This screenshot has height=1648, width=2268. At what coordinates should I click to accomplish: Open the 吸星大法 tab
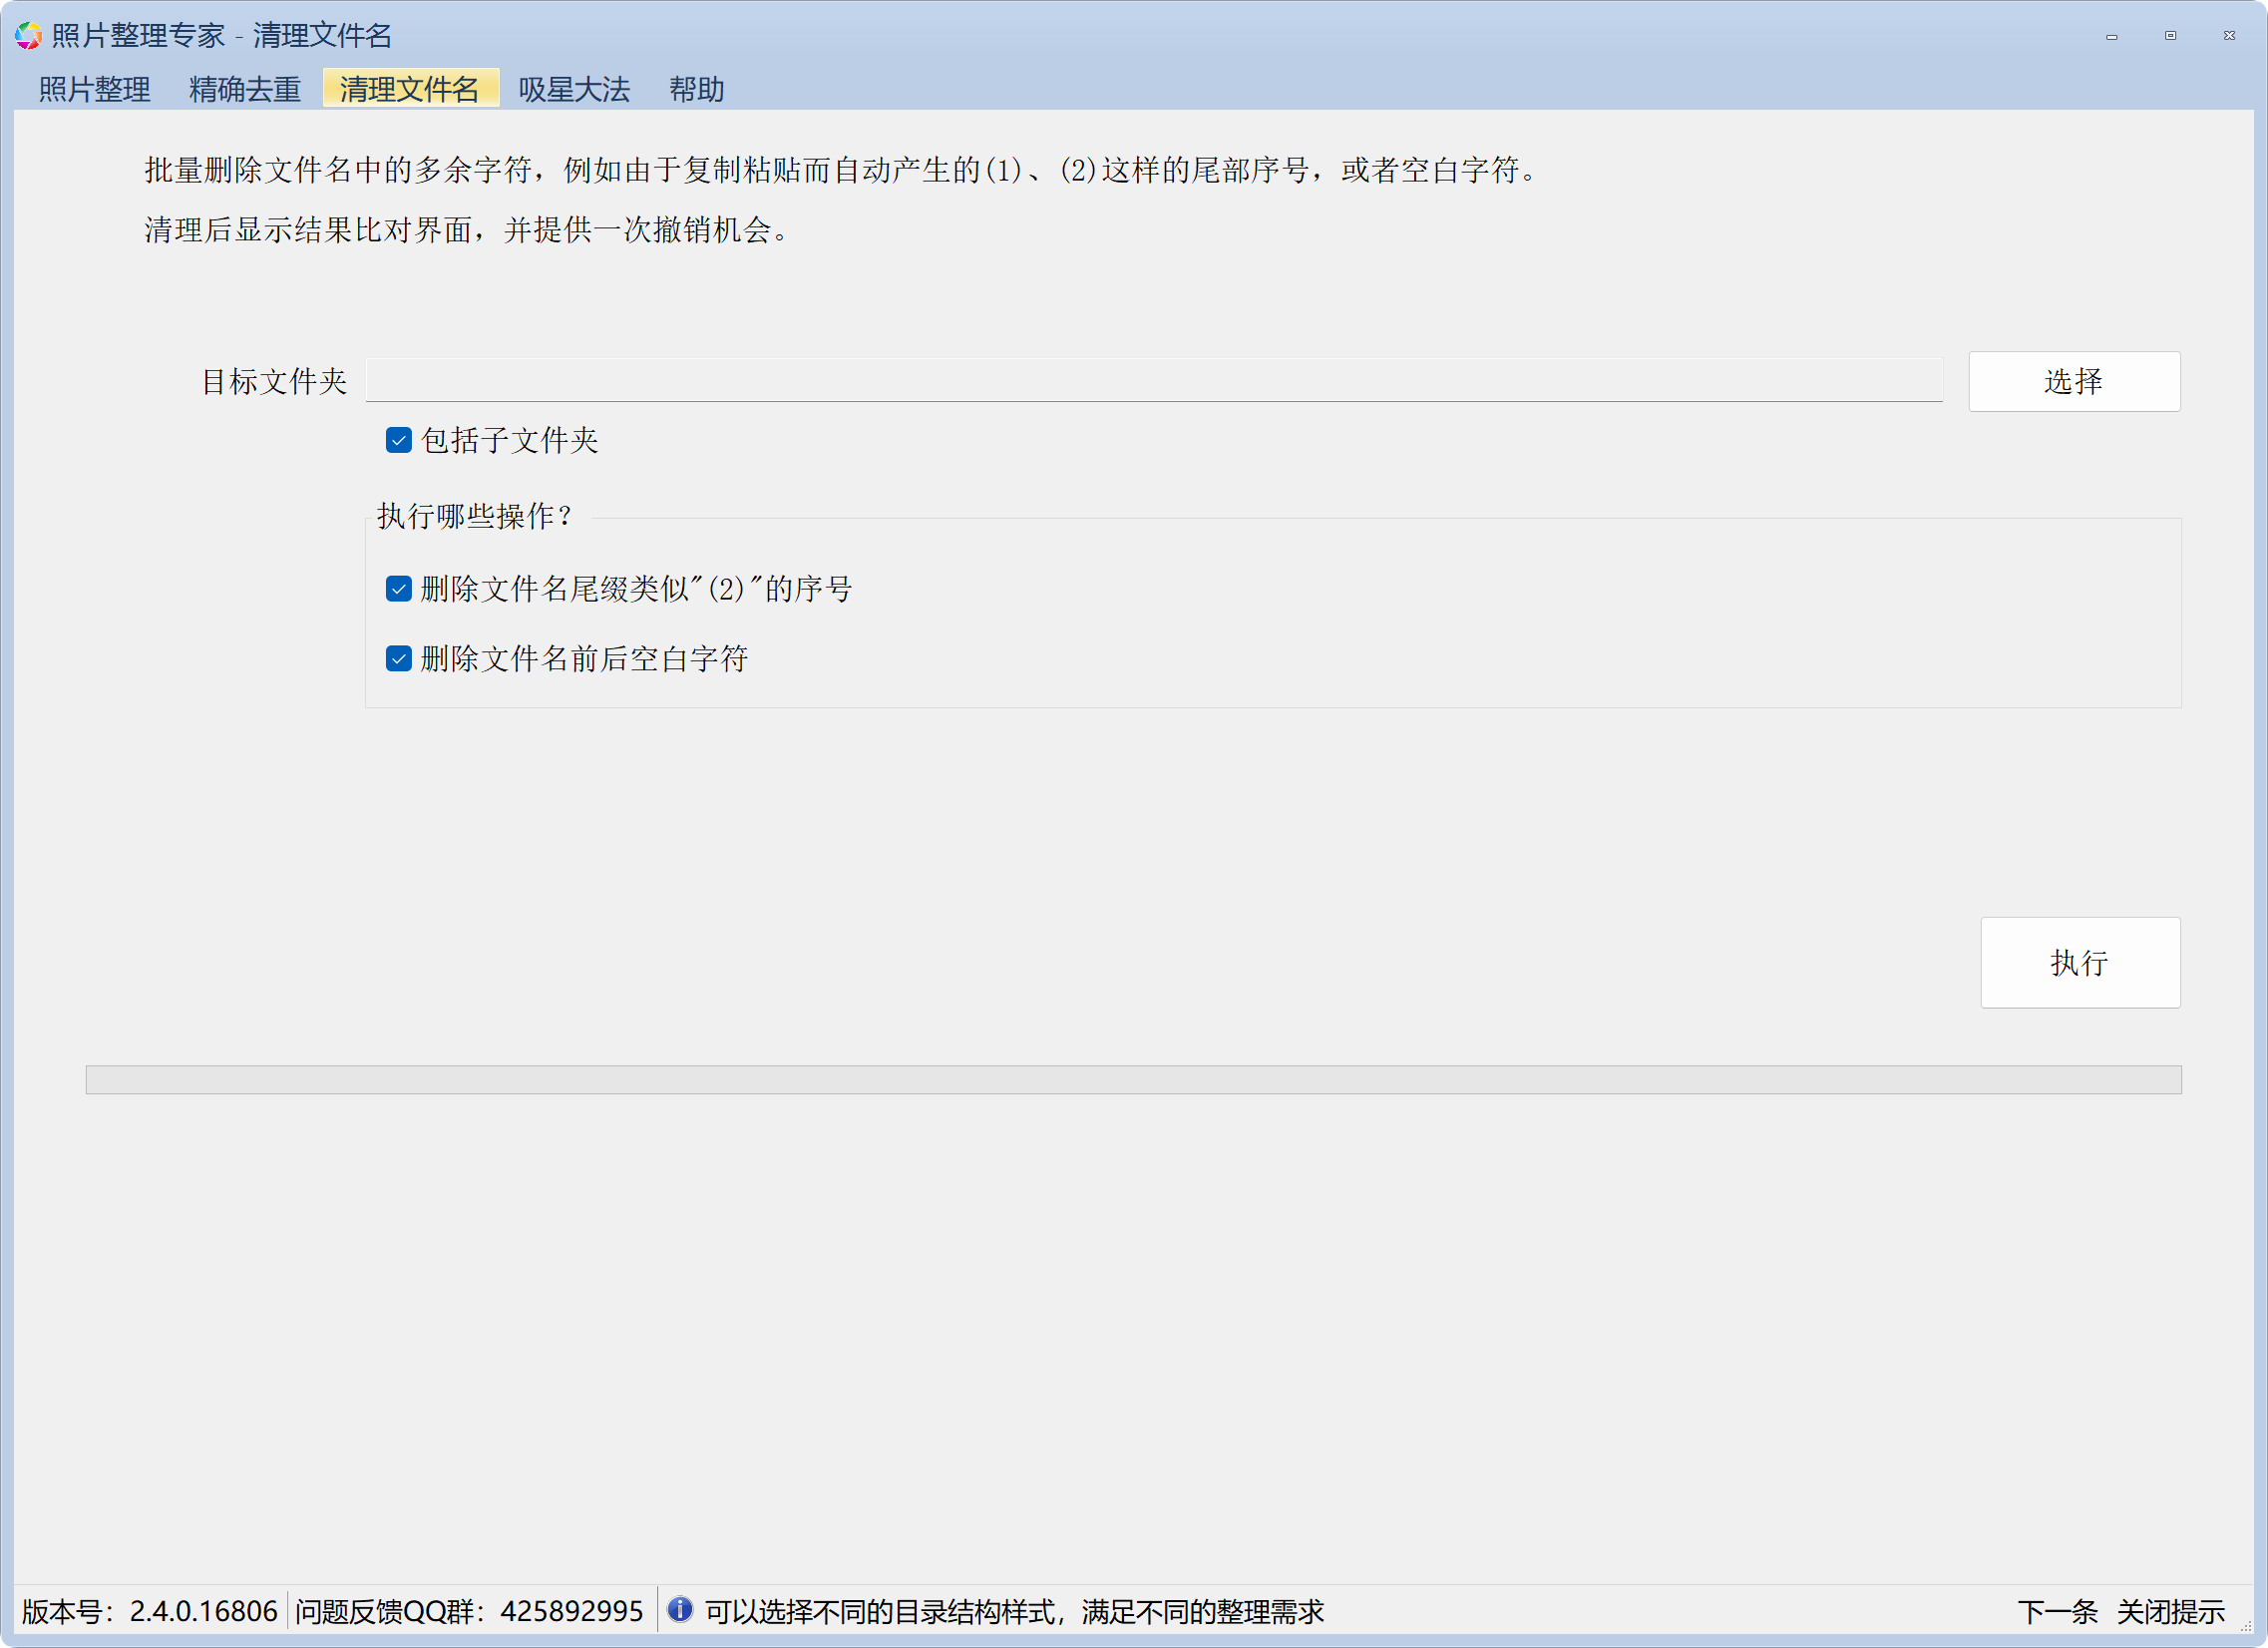(574, 89)
